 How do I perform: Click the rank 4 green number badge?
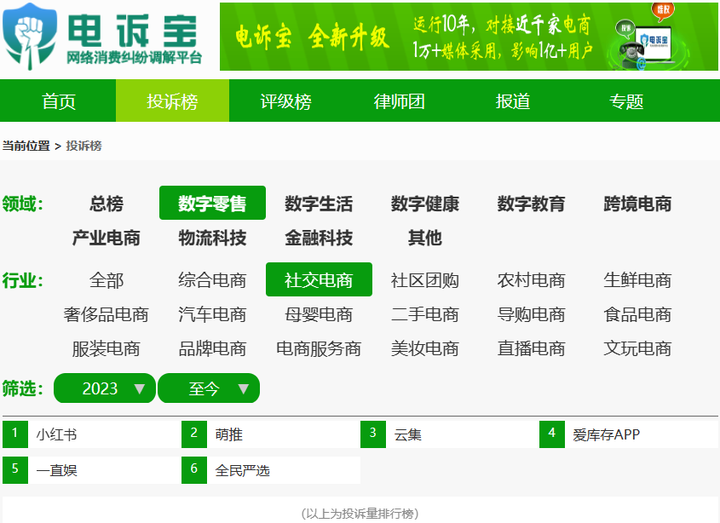coord(552,434)
